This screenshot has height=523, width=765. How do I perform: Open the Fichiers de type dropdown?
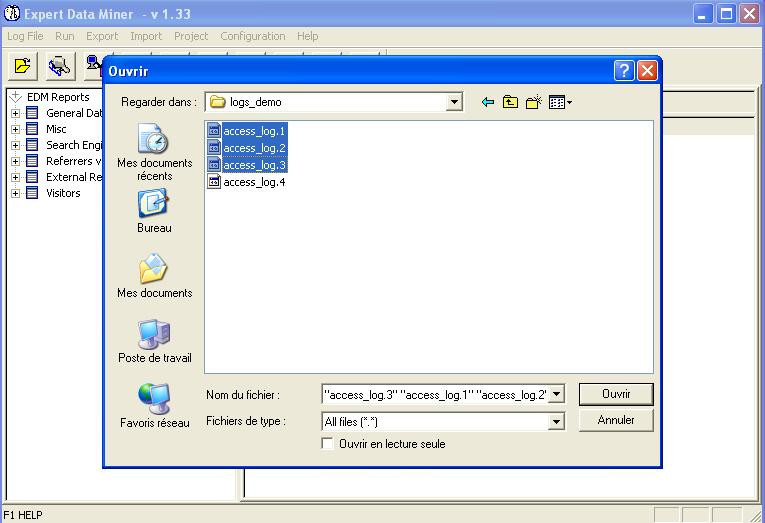click(556, 422)
